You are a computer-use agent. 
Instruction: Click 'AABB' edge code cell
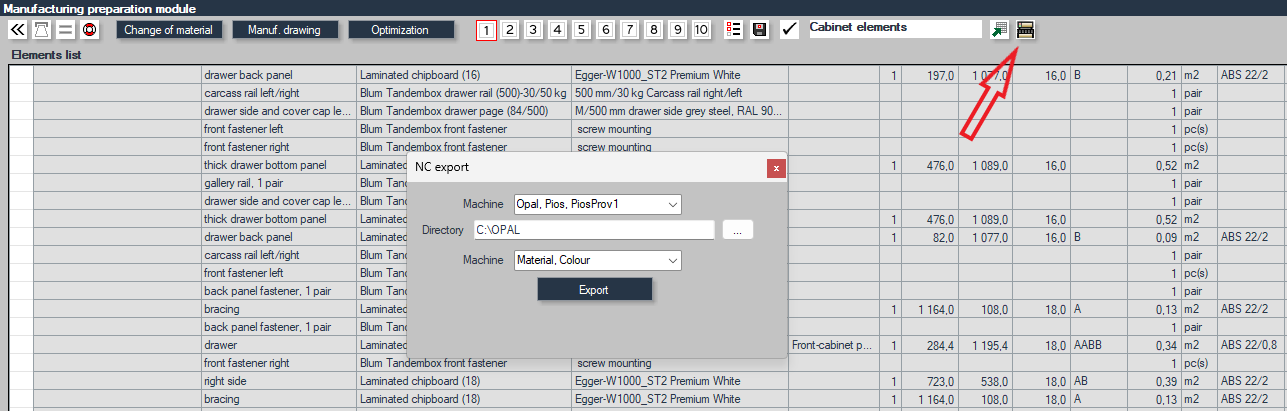click(x=1098, y=345)
